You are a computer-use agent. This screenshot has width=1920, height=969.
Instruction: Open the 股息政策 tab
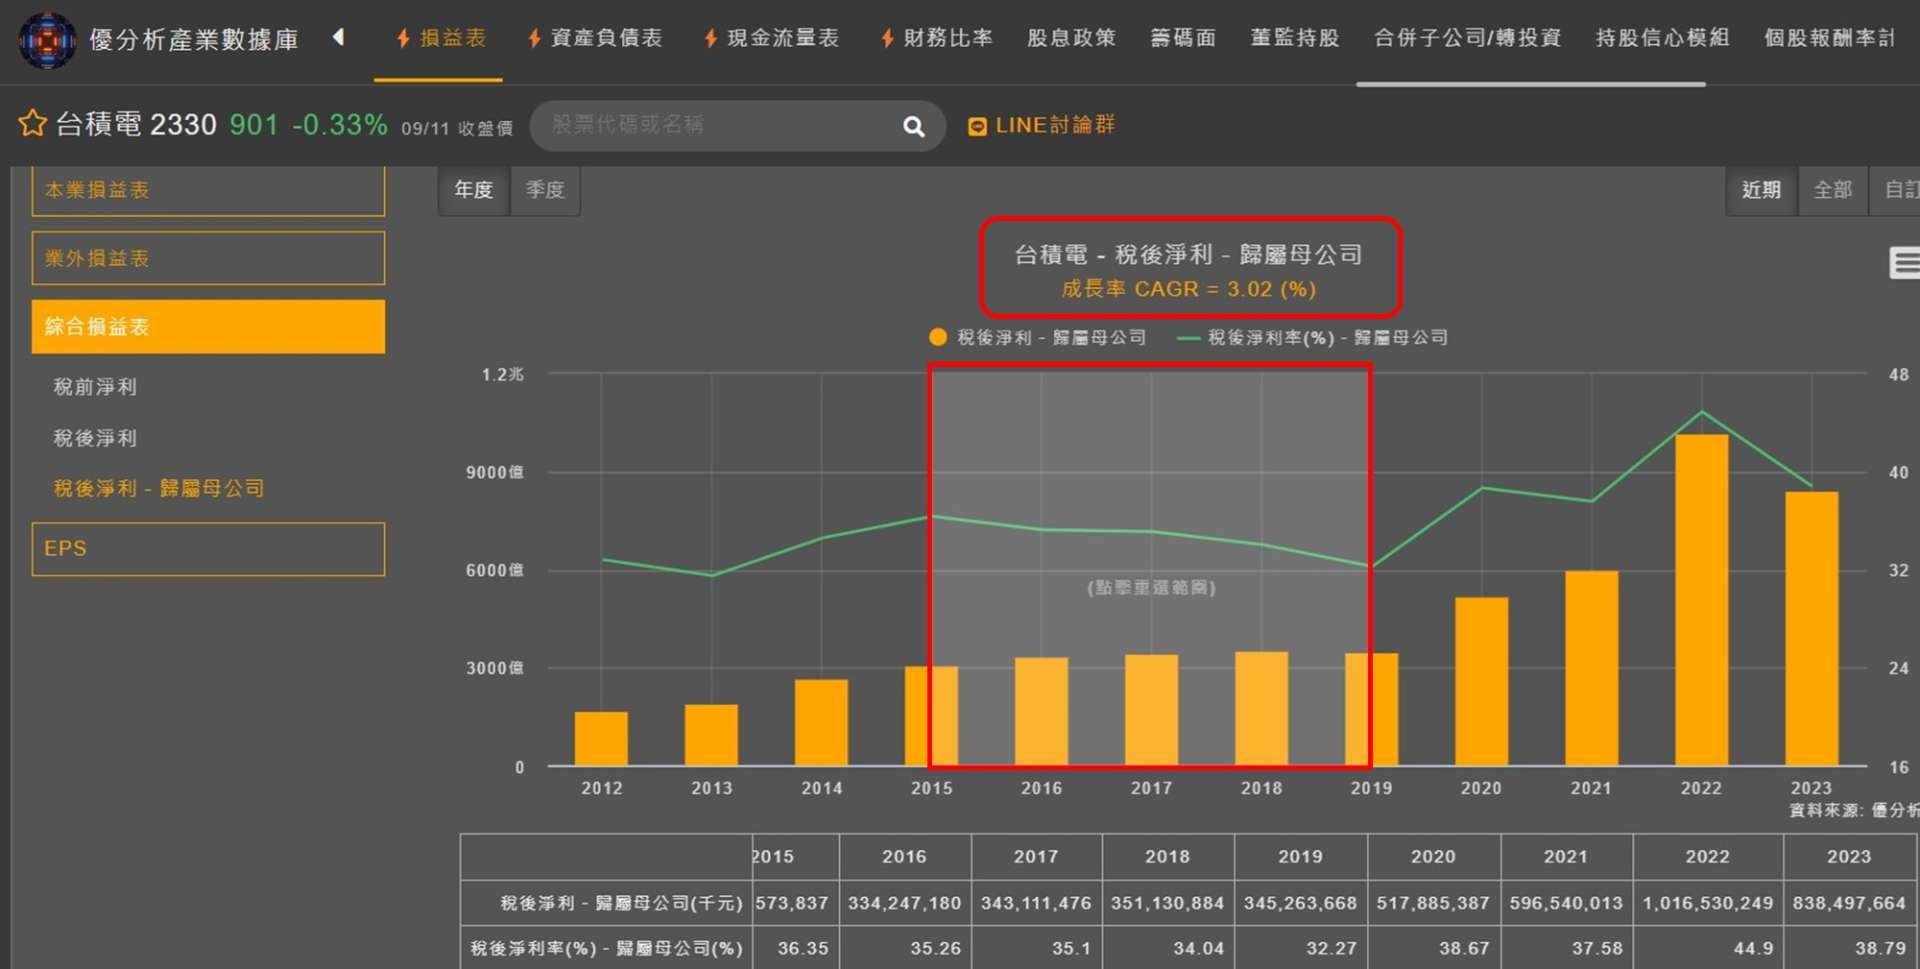pyautogui.click(x=1071, y=38)
